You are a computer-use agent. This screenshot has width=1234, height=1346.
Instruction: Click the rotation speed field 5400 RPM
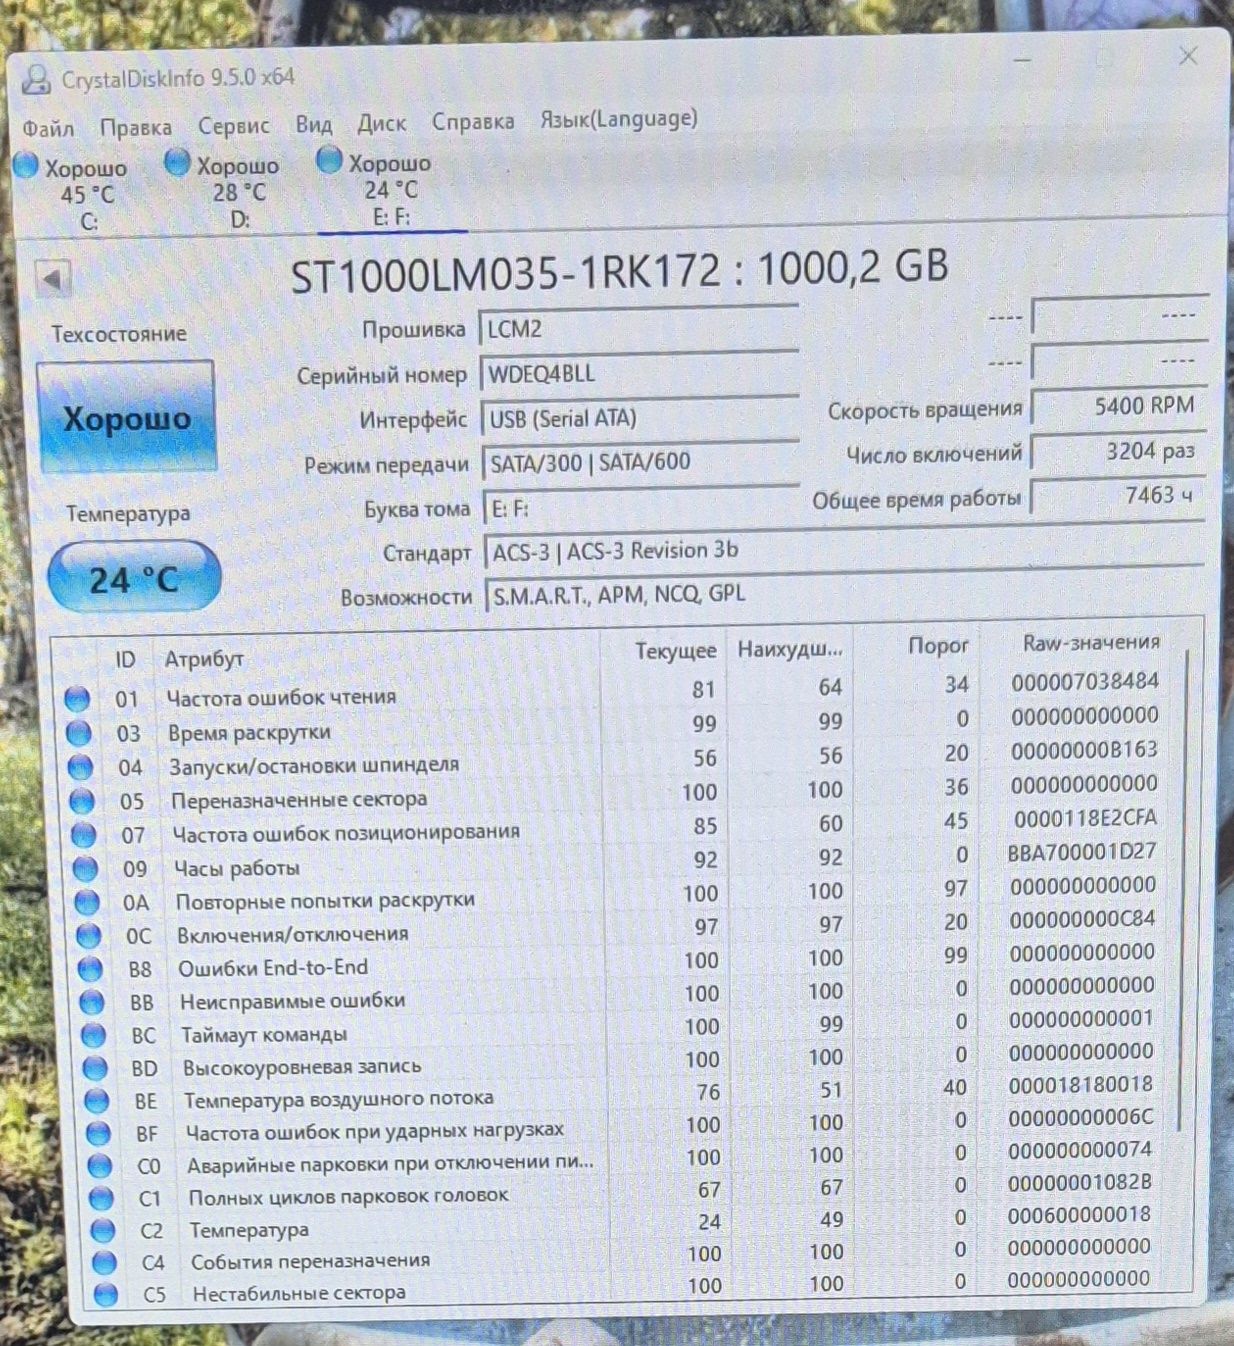click(x=1118, y=406)
